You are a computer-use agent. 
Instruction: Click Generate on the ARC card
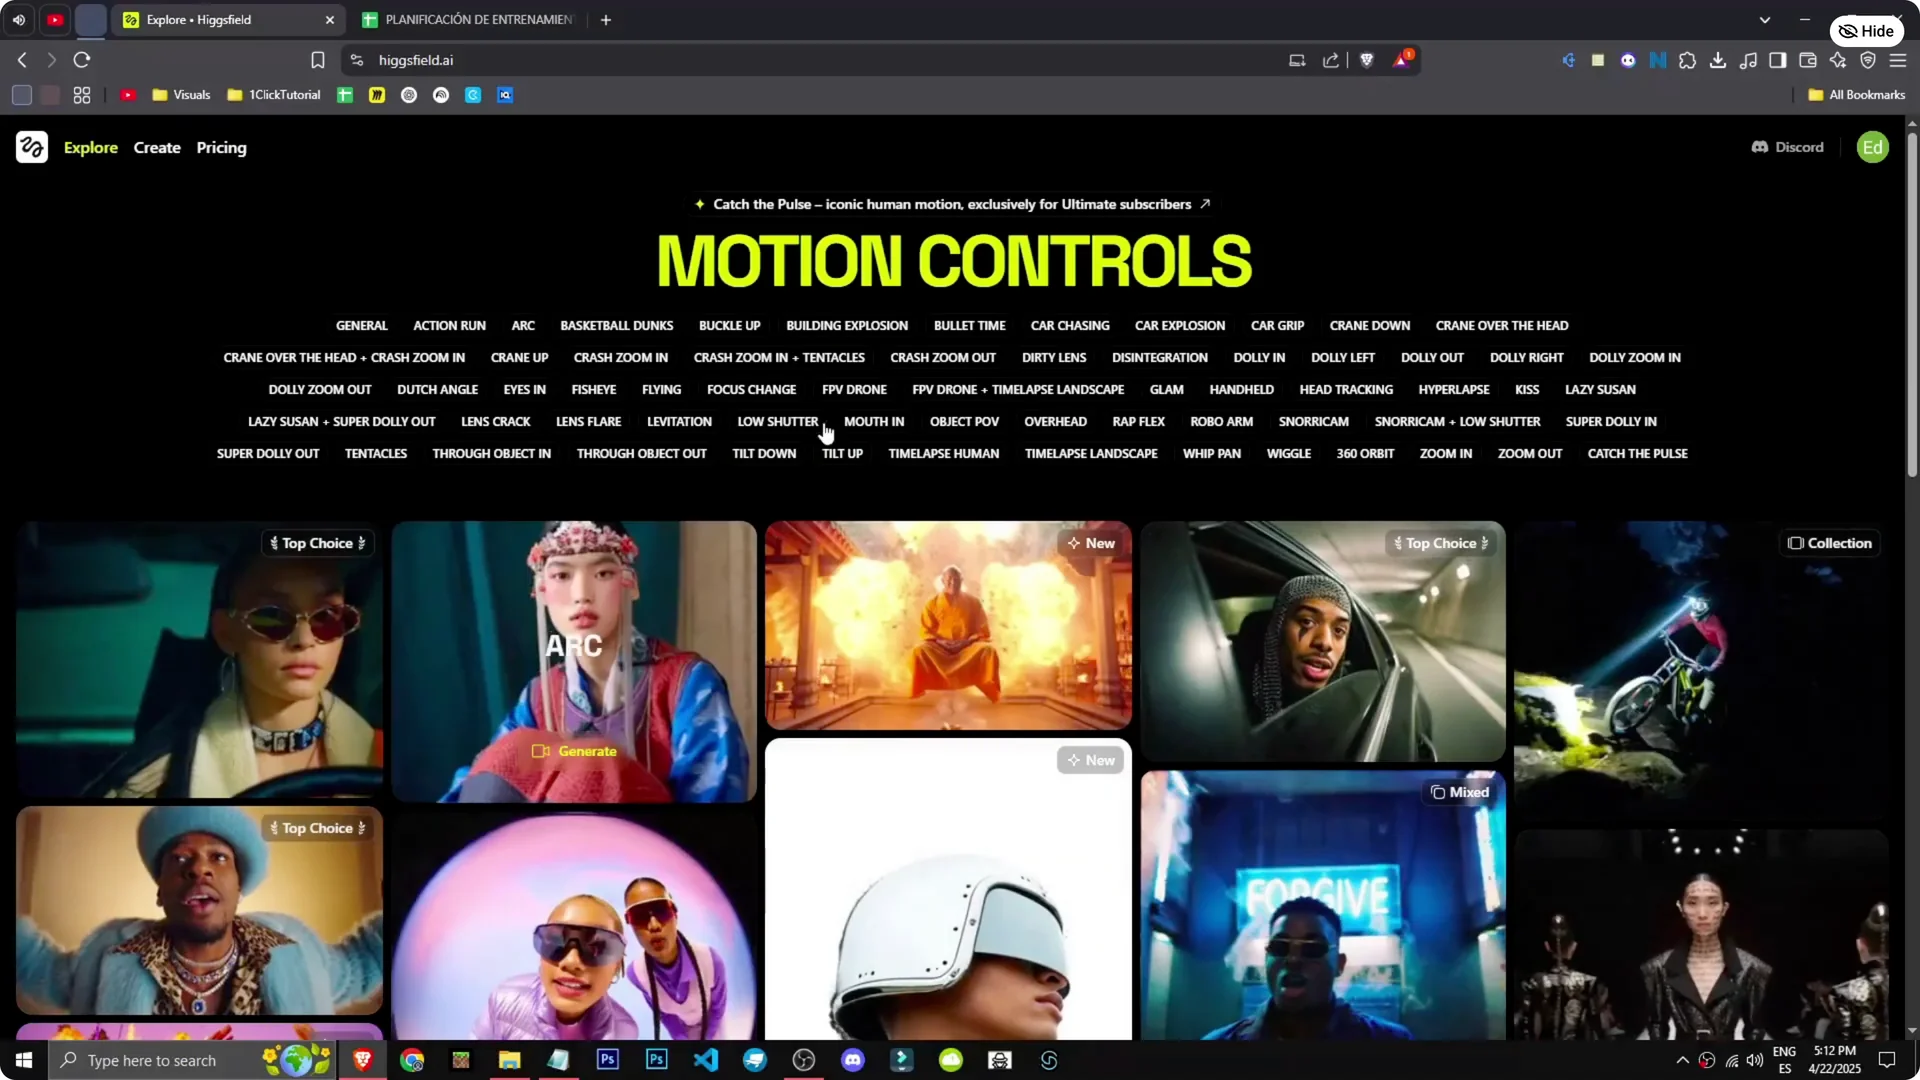(x=575, y=751)
